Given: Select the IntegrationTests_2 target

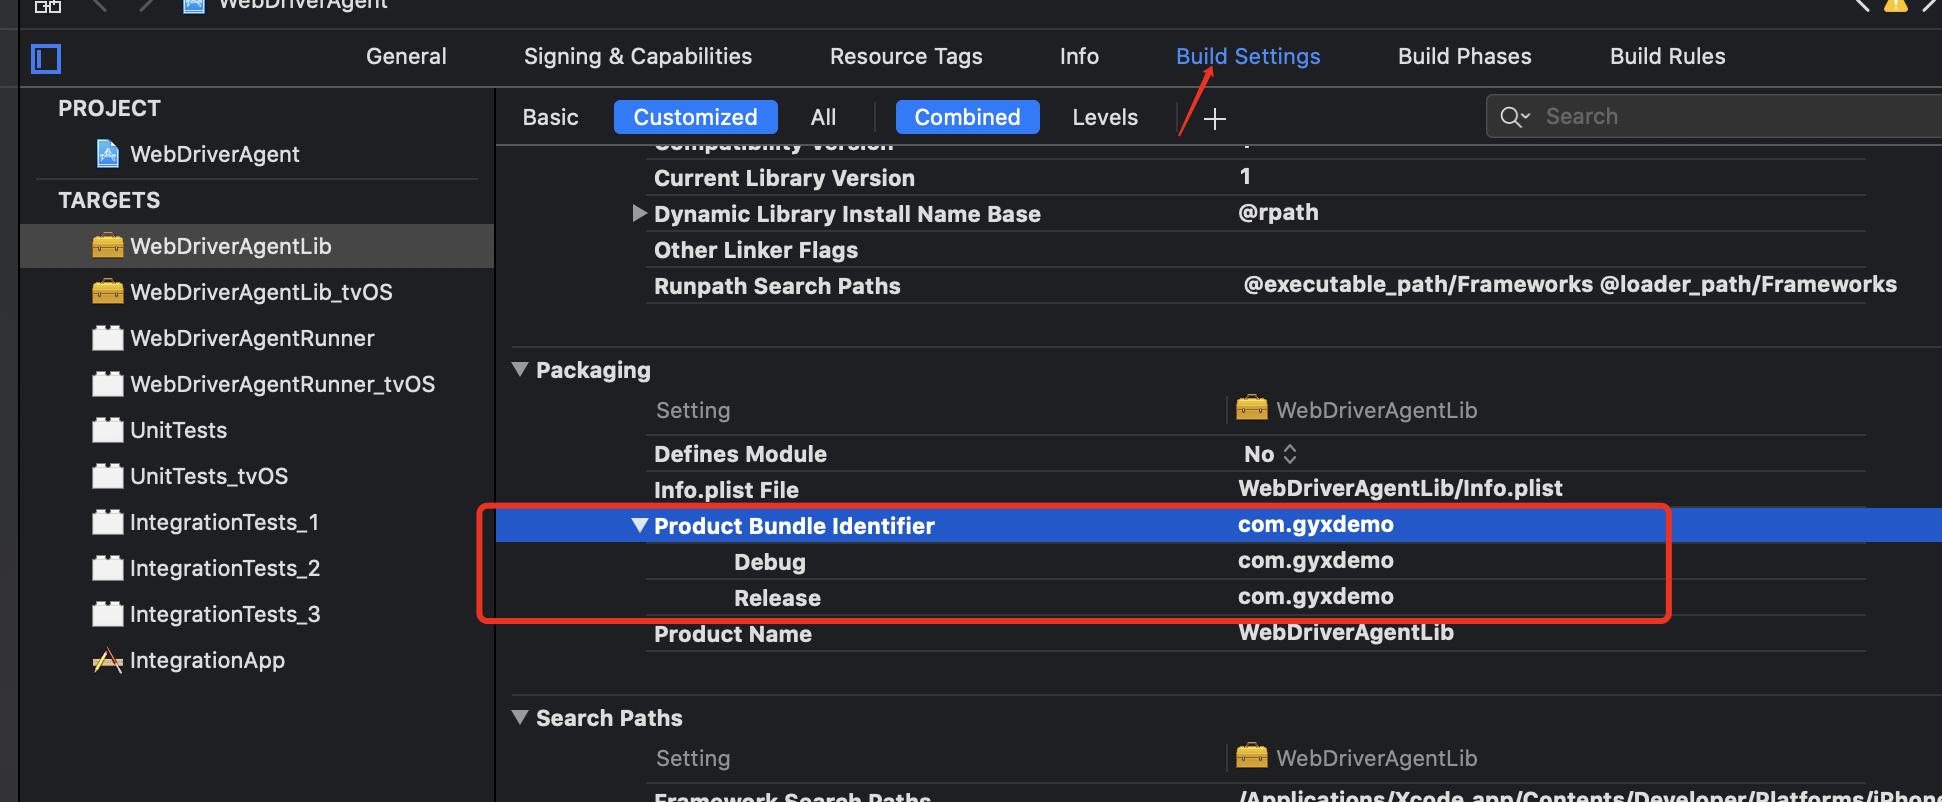Looking at the screenshot, I should pos(257,568).
